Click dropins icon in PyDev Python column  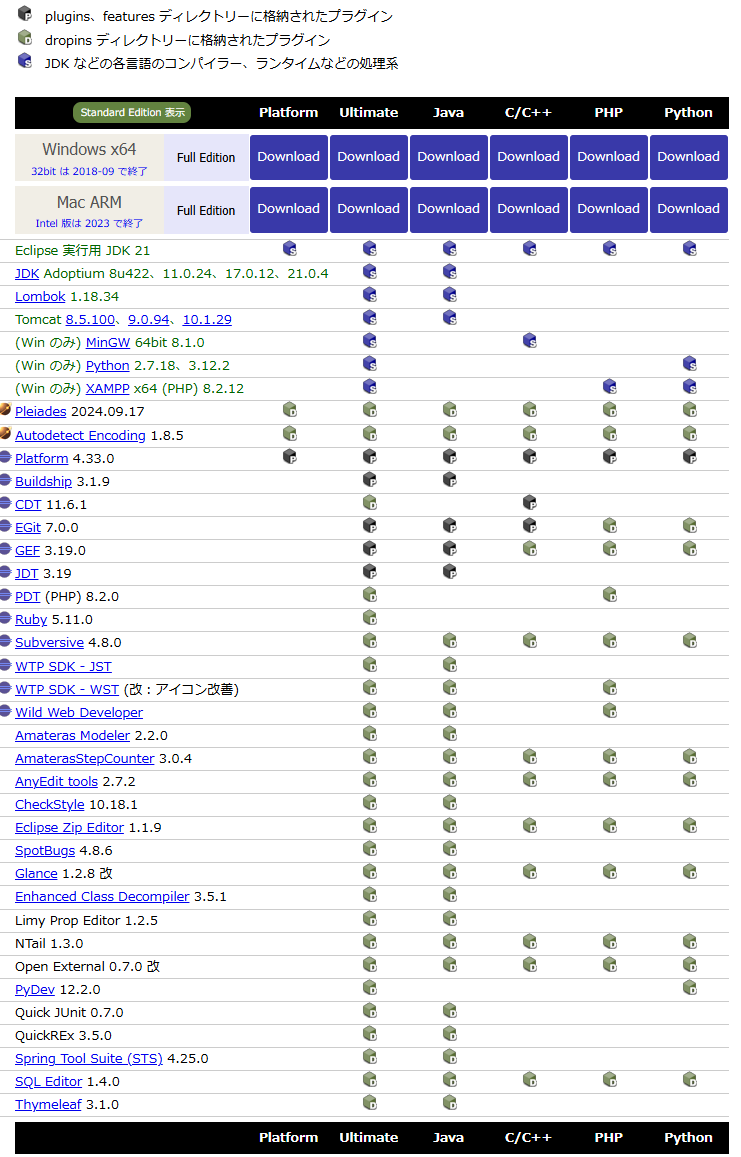coord(689,988)
